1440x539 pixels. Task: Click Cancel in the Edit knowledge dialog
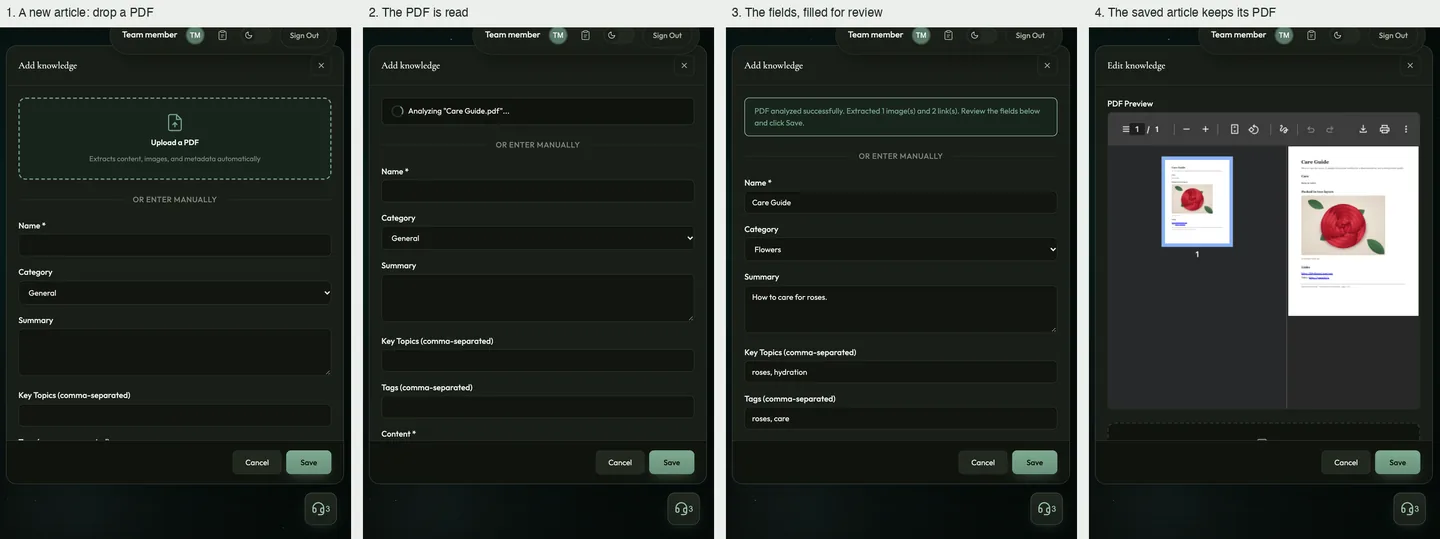click(1346, 462)
